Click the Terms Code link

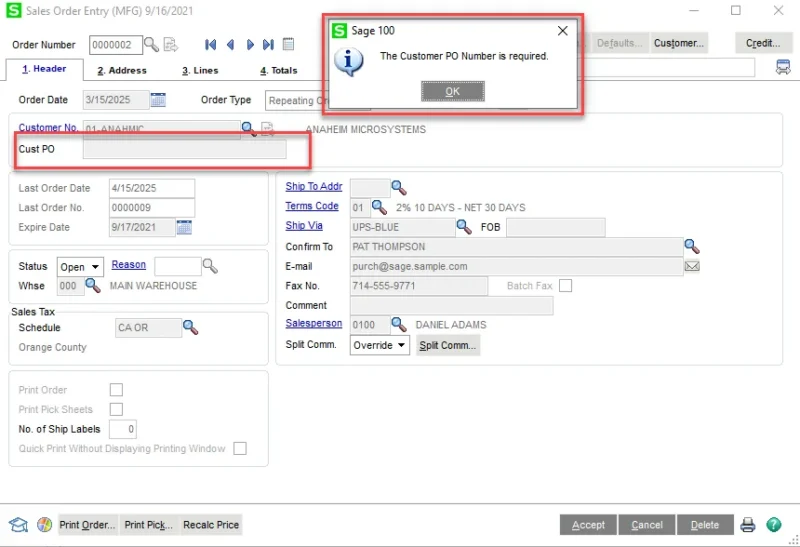(312, 206)
